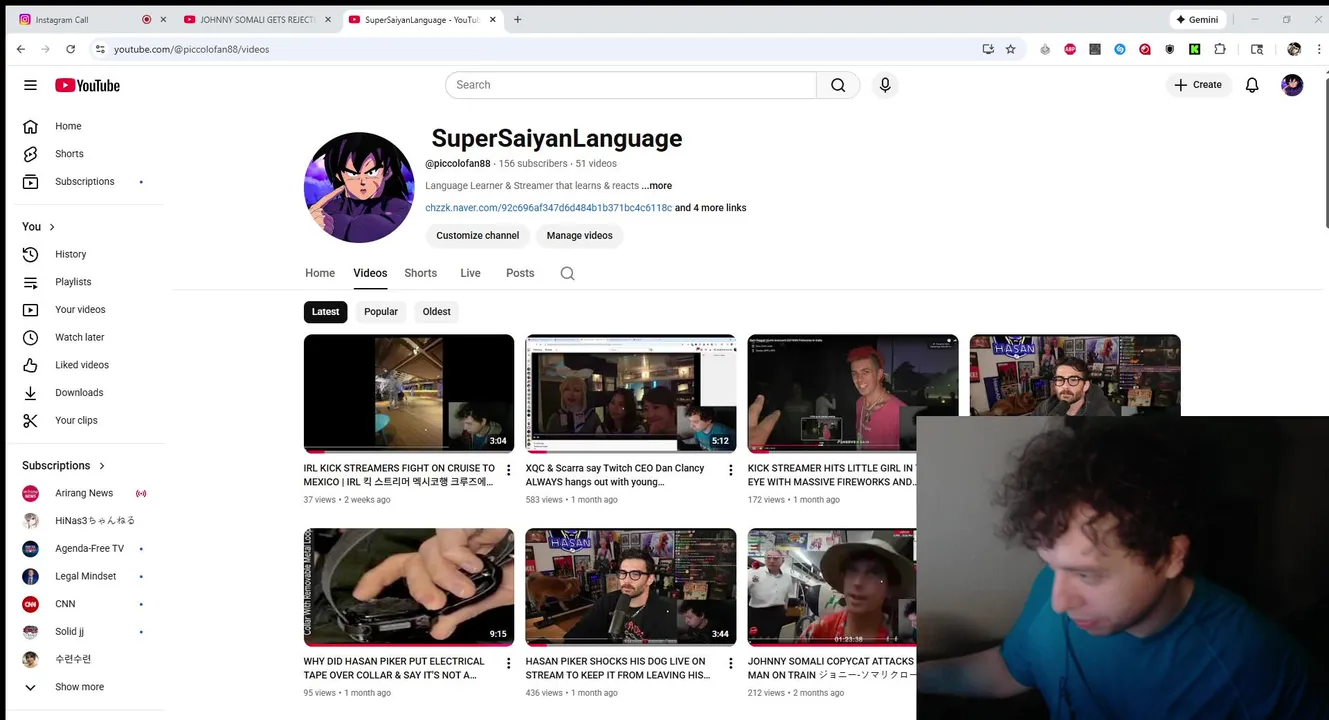This screenshot has height=720, width=1329.
Task: Show and 4 more links
Action: click(x=710, y=208)
